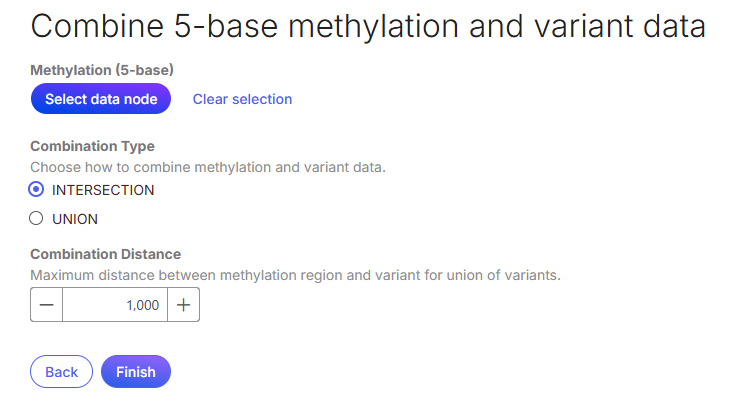Click the Clear selection link
The height and width of the screenshot is (409, 736).
point(242,99)
